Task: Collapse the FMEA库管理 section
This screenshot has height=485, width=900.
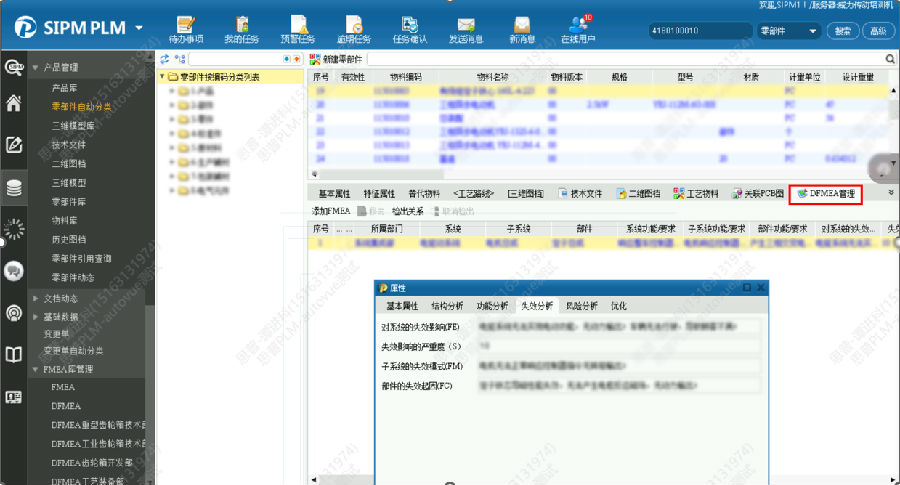Action: pyautogui.click(x=37, y=369)
